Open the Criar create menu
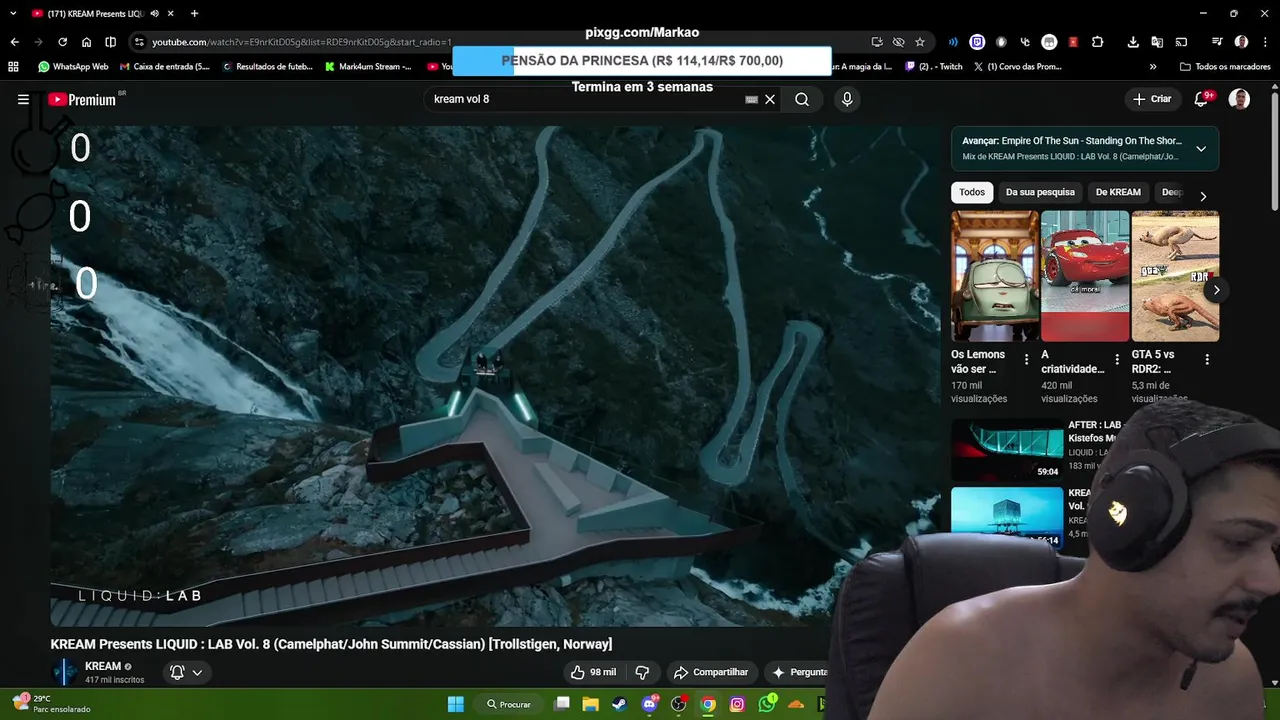The image size is (1280, 720). [x=1152, y=99]
